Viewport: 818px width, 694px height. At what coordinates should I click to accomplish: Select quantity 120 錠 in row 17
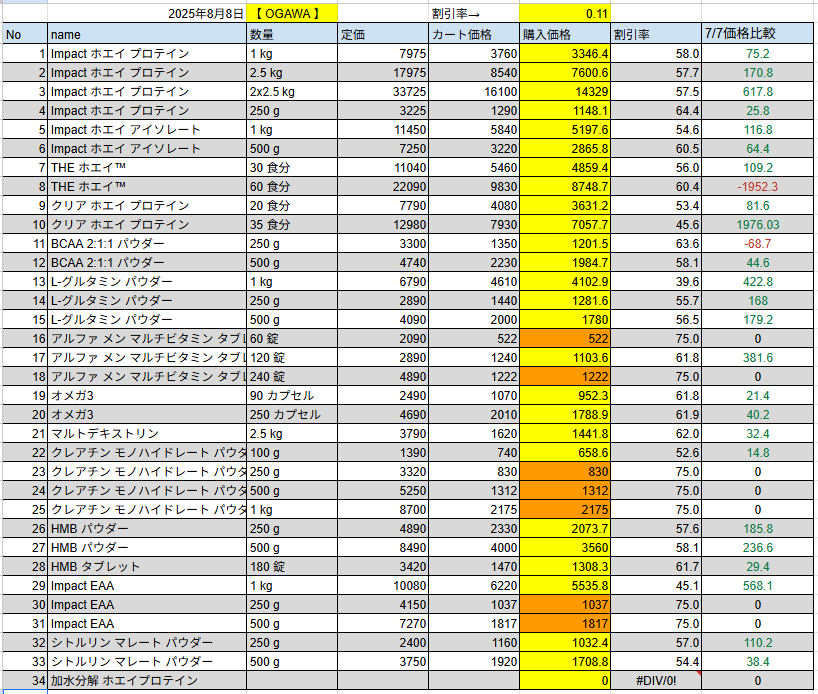(x=292, y=357)
